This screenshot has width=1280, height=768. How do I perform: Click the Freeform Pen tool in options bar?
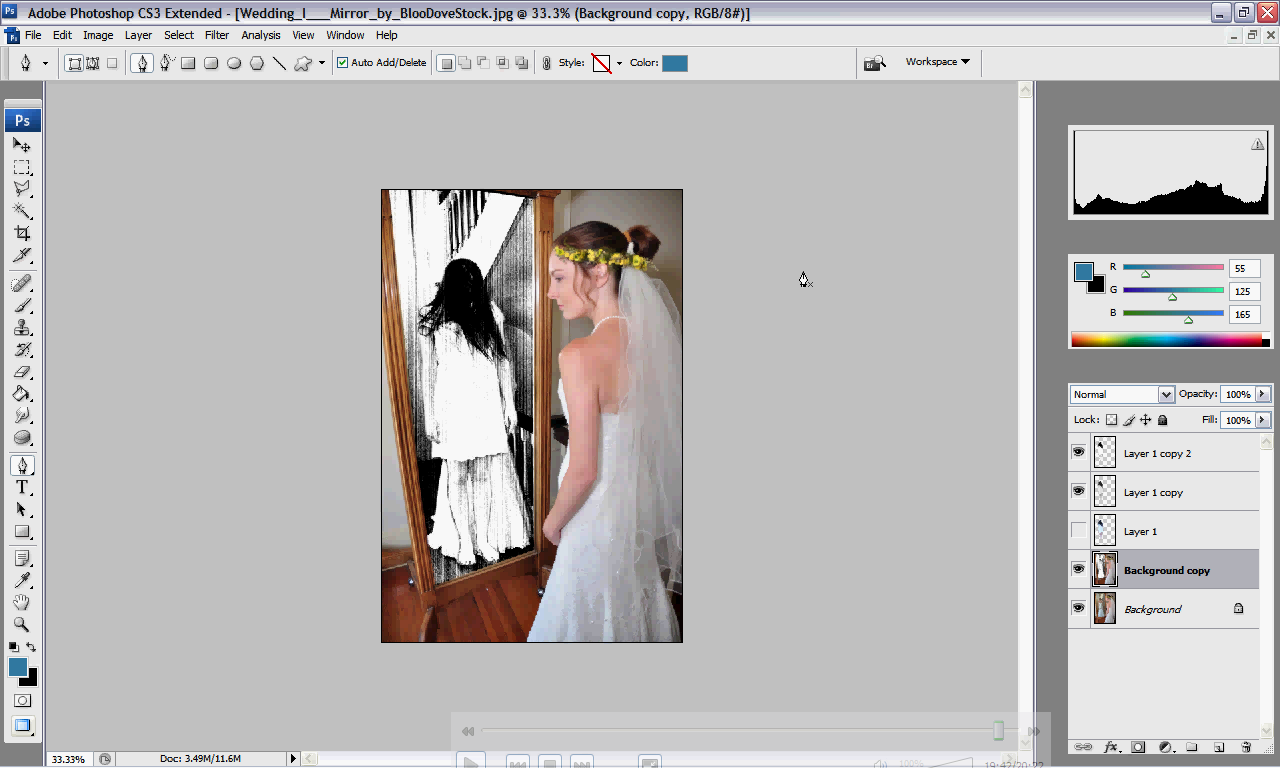coord(165,63)
